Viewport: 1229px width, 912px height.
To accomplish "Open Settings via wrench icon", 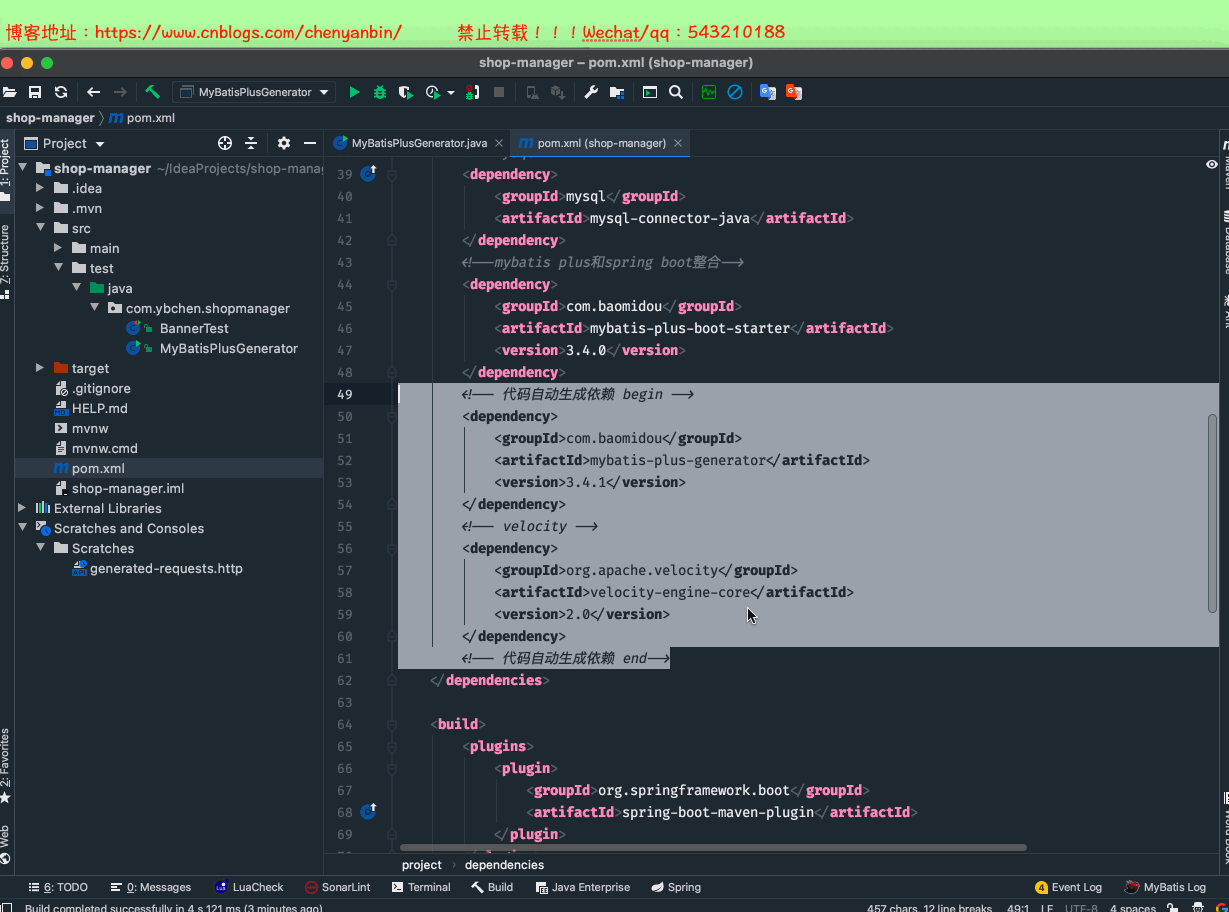I will 591,92.
